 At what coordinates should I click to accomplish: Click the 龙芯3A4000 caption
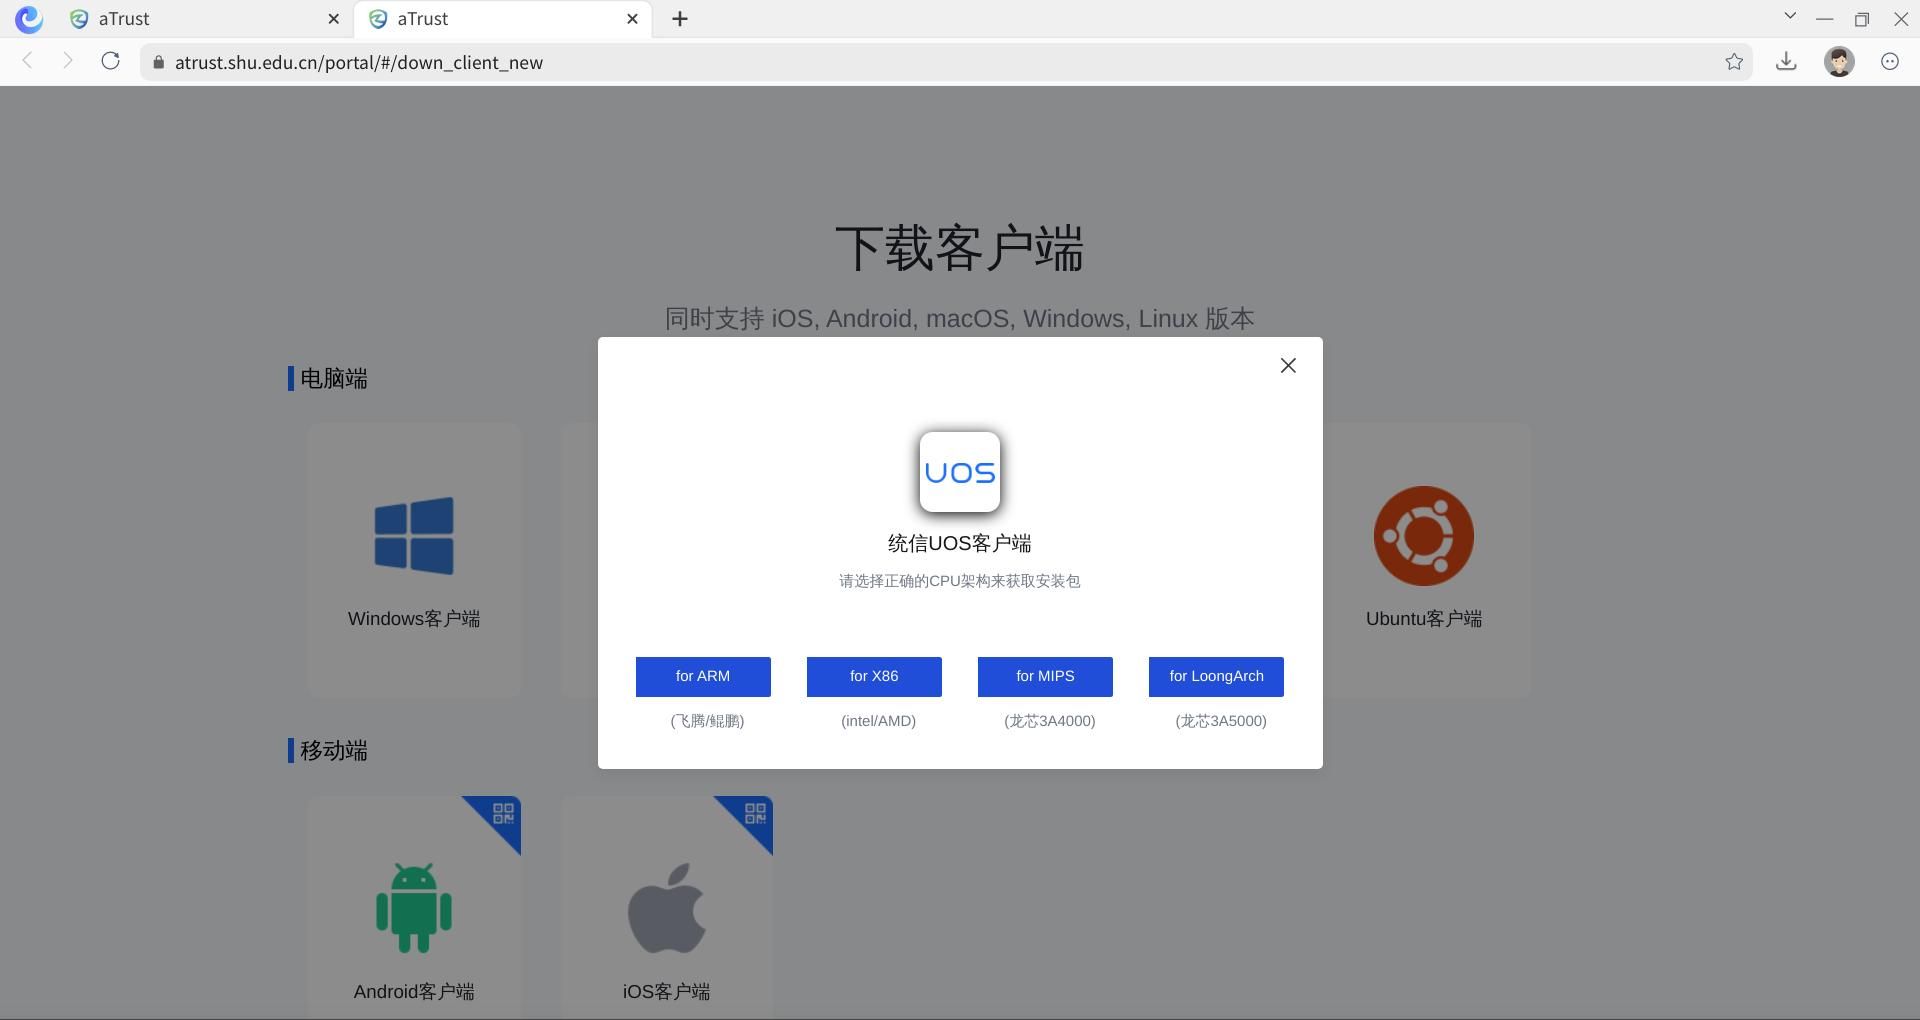tap(1049, 721)
